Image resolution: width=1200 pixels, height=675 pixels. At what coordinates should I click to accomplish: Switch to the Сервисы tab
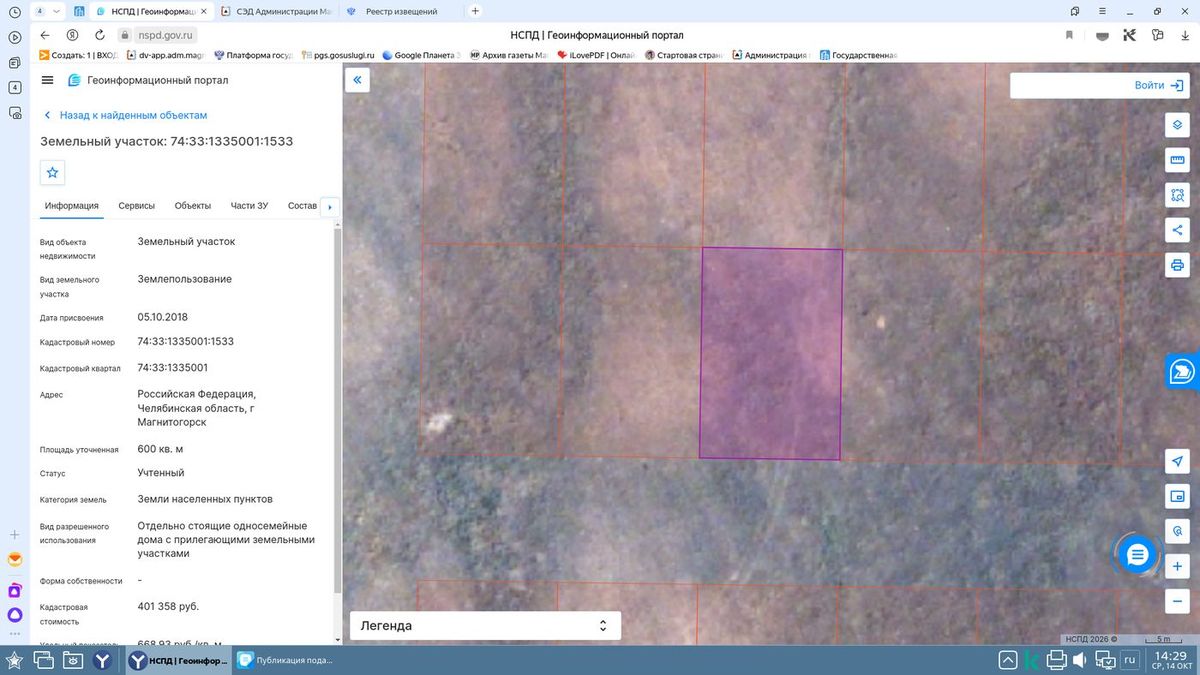point(136,206)
